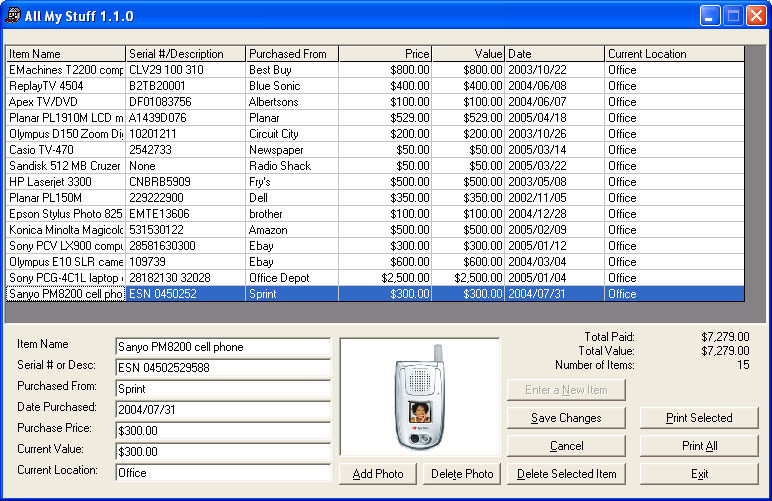Focus the Purchased From field
The image size is (772, 501).
[223, 389]
